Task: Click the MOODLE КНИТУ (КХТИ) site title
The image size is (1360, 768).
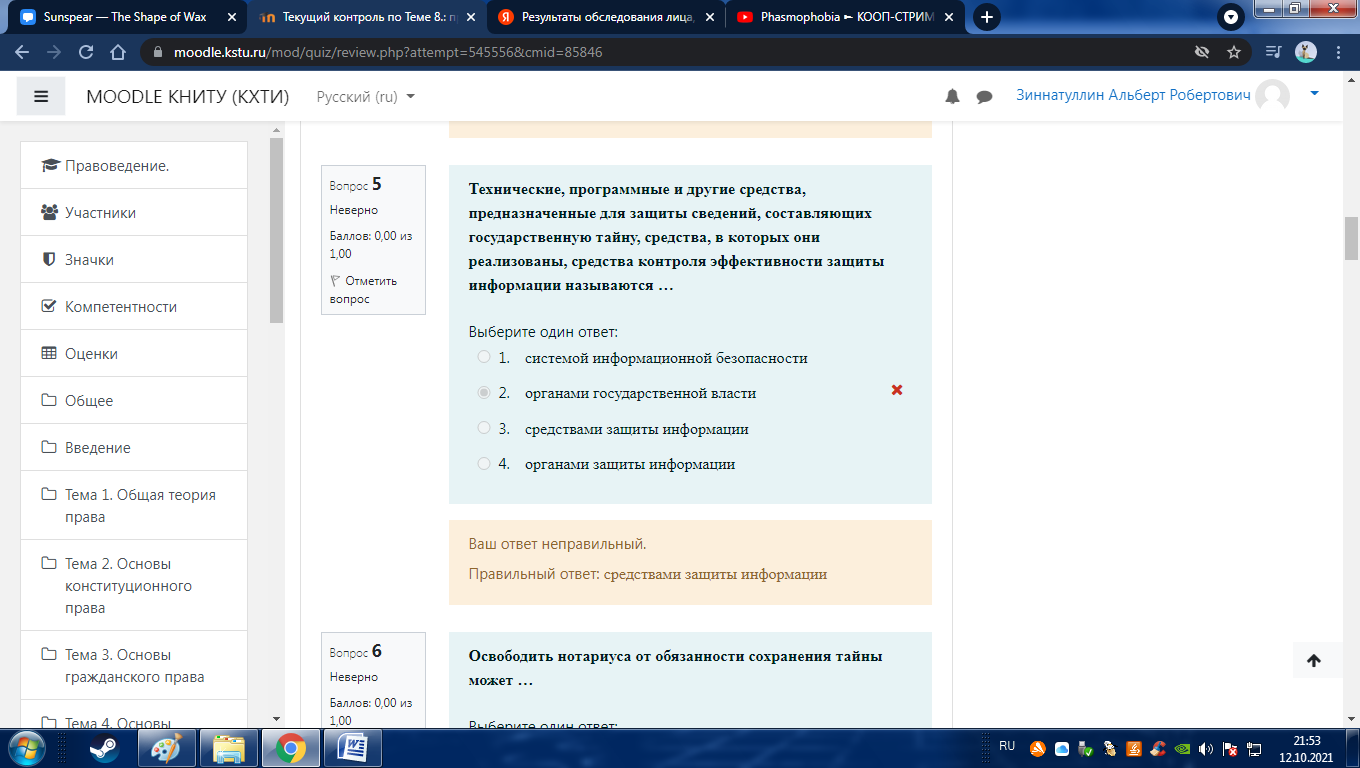Action: 188,97
